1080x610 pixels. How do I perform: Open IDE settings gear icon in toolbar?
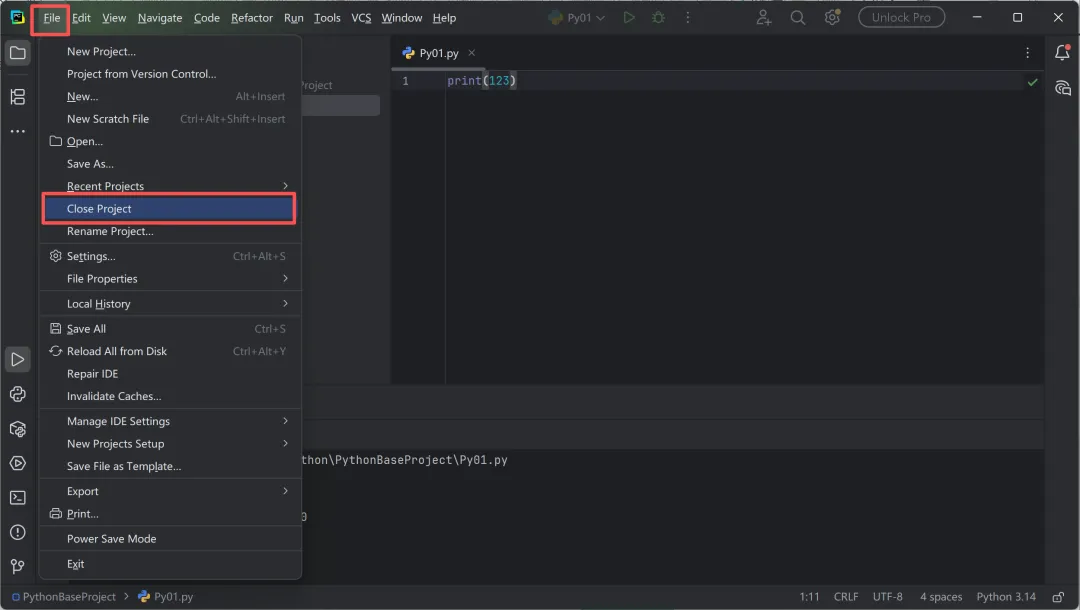(832, 17)
